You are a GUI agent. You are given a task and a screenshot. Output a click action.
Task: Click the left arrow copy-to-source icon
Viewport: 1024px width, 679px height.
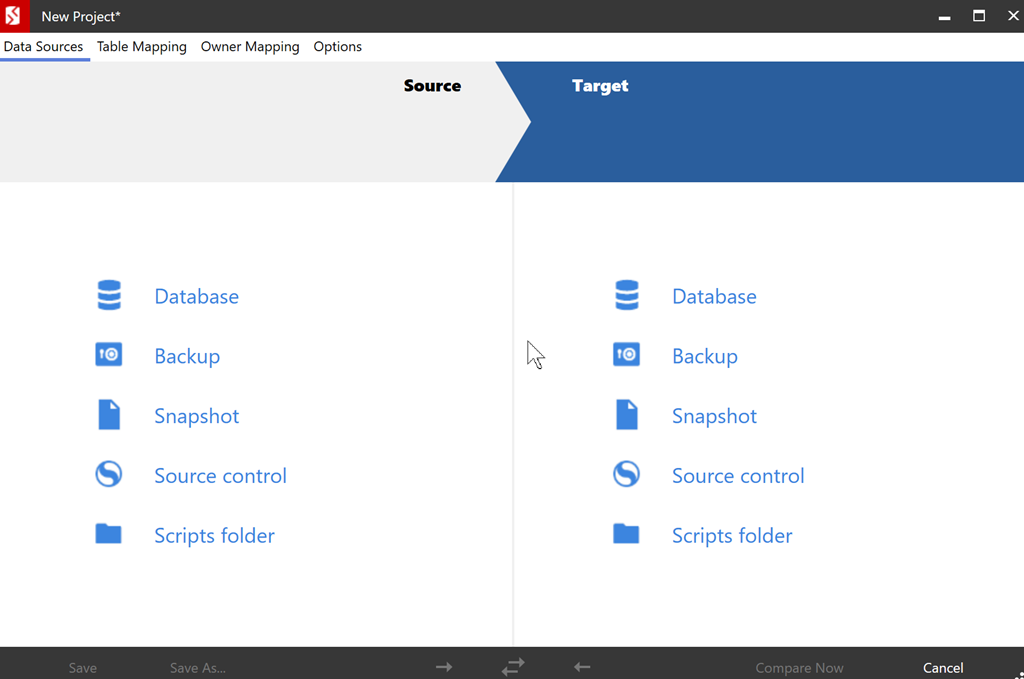pyautogui.click(x=582, y=667)
